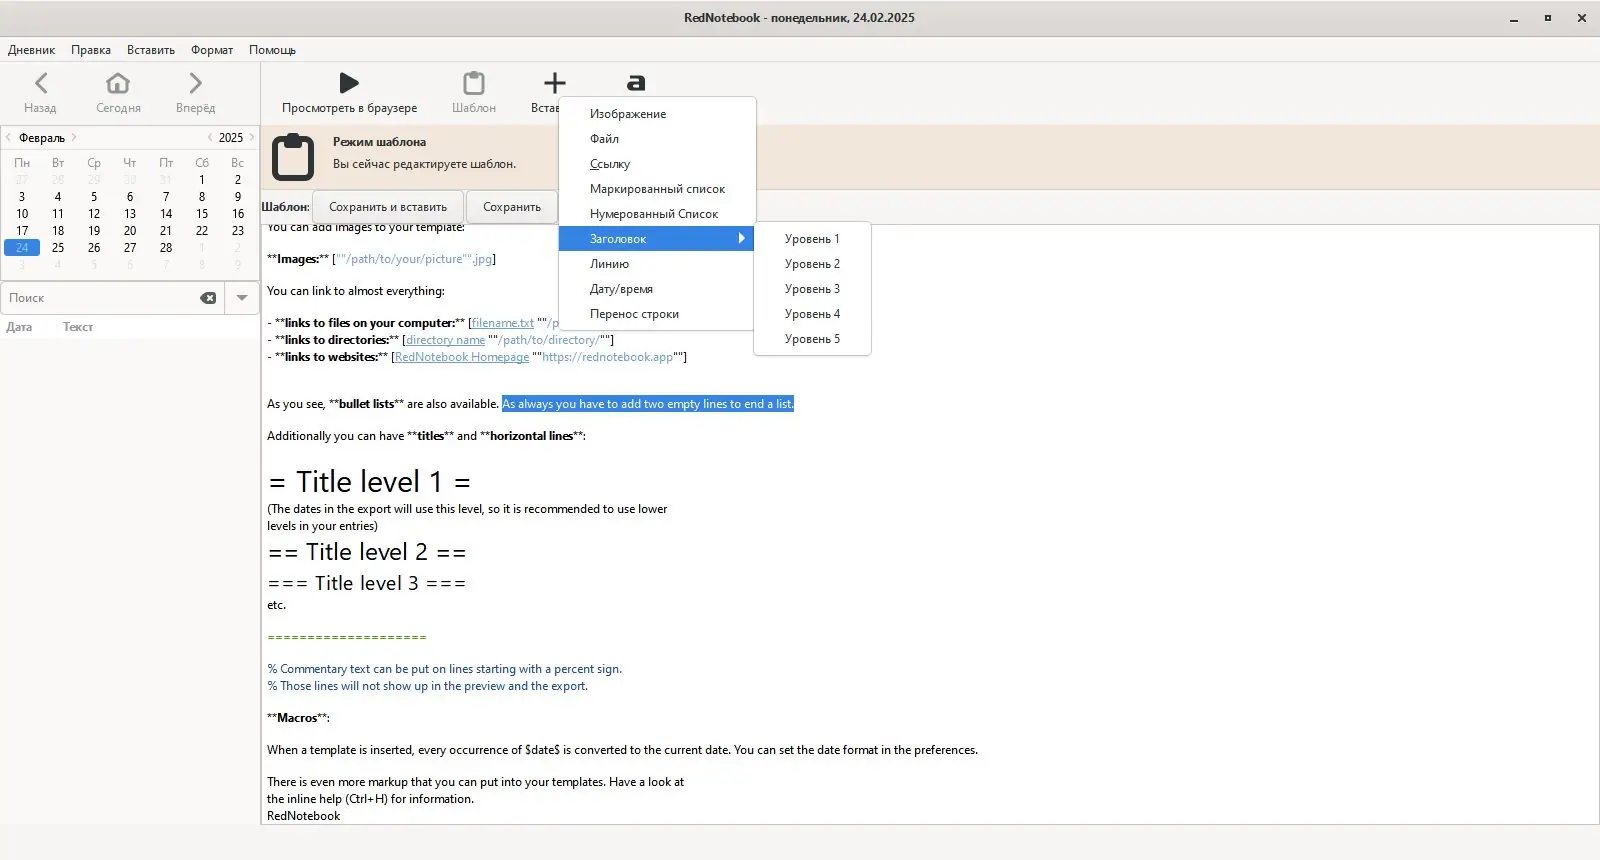The width and height of the screenshot is (1600, 860).
Task: Click the Режим шаблона clipboard image
Action: (x=293, y=156)
